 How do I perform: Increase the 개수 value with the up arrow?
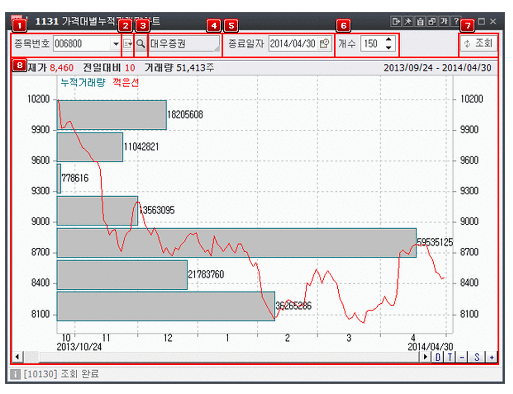[x=388, y=40]
